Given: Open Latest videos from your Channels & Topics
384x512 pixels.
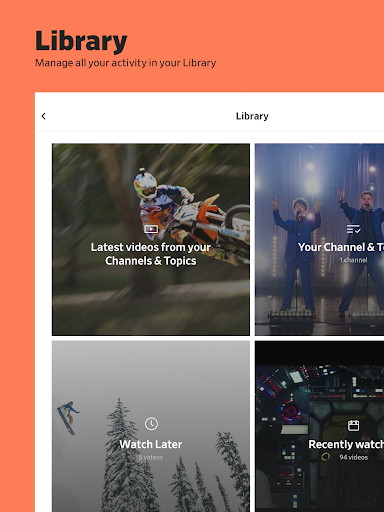Looking at the screenshot, I should point(151,254).
